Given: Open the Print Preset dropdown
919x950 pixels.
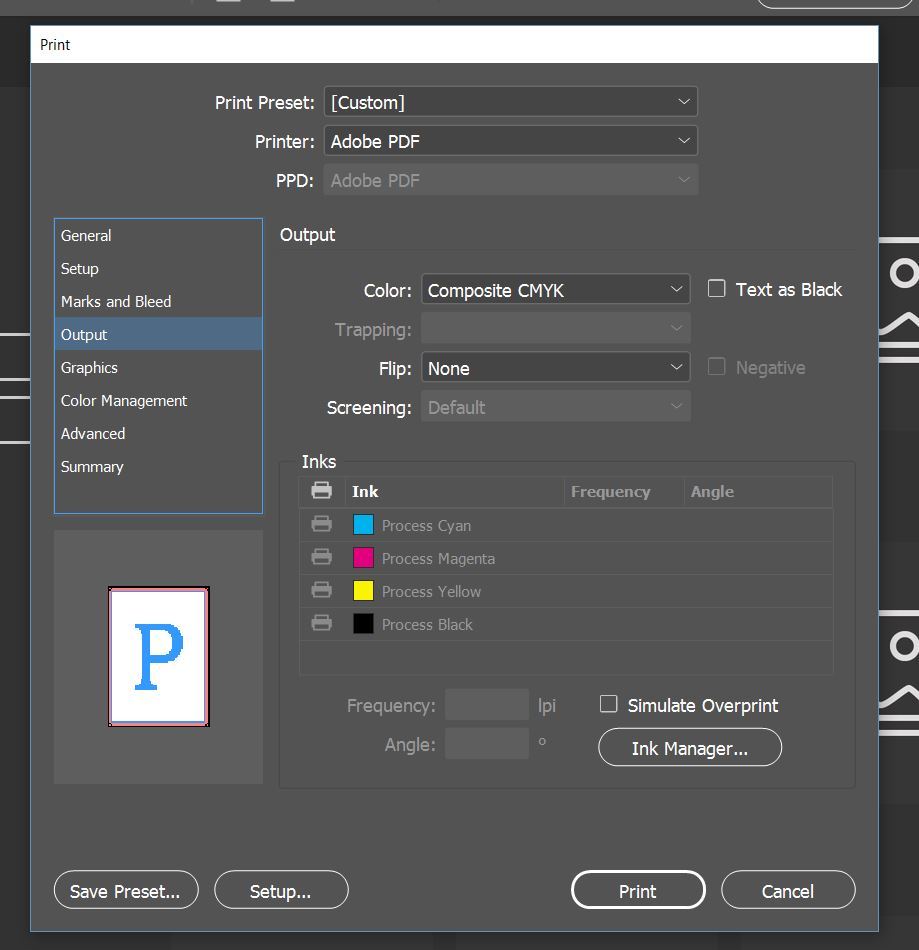Looking at the screenshot, I should pos(511,102).
